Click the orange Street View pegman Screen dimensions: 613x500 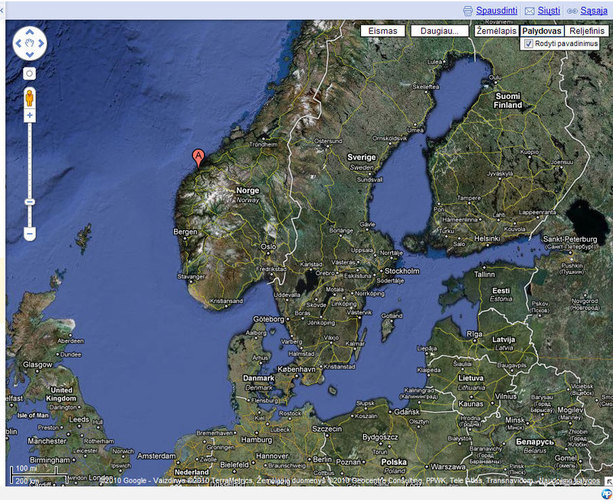[30, 97]
